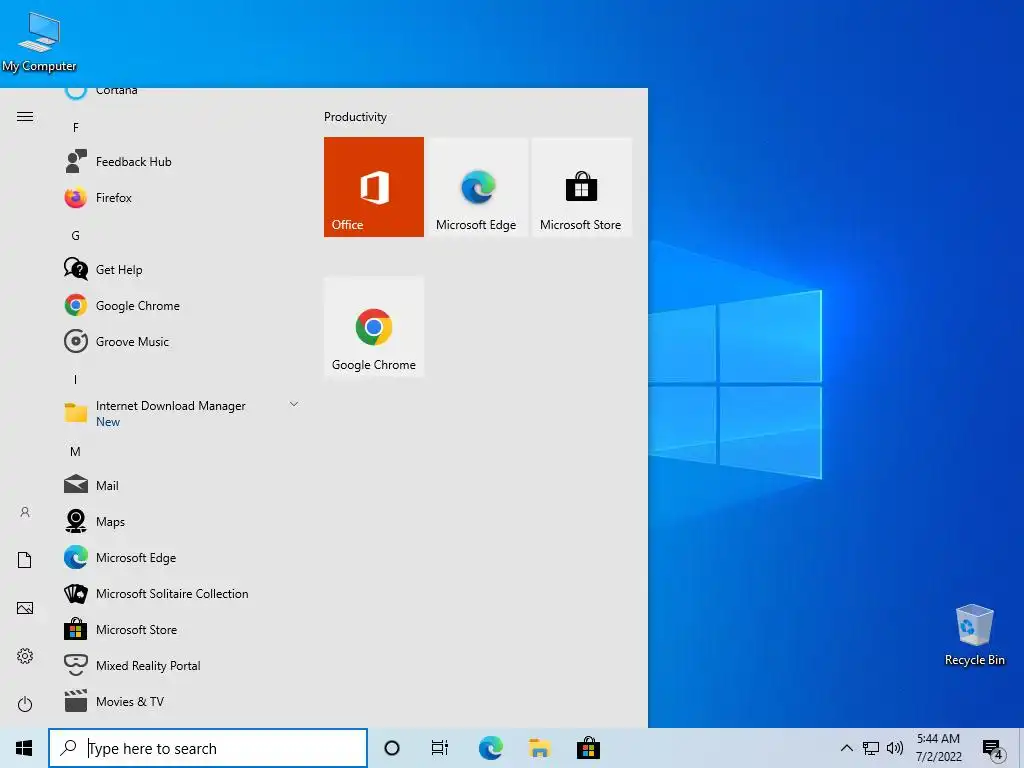Open Edge from the taskbar
This screenshot has width=1024, height=768.
pos(490,748)
